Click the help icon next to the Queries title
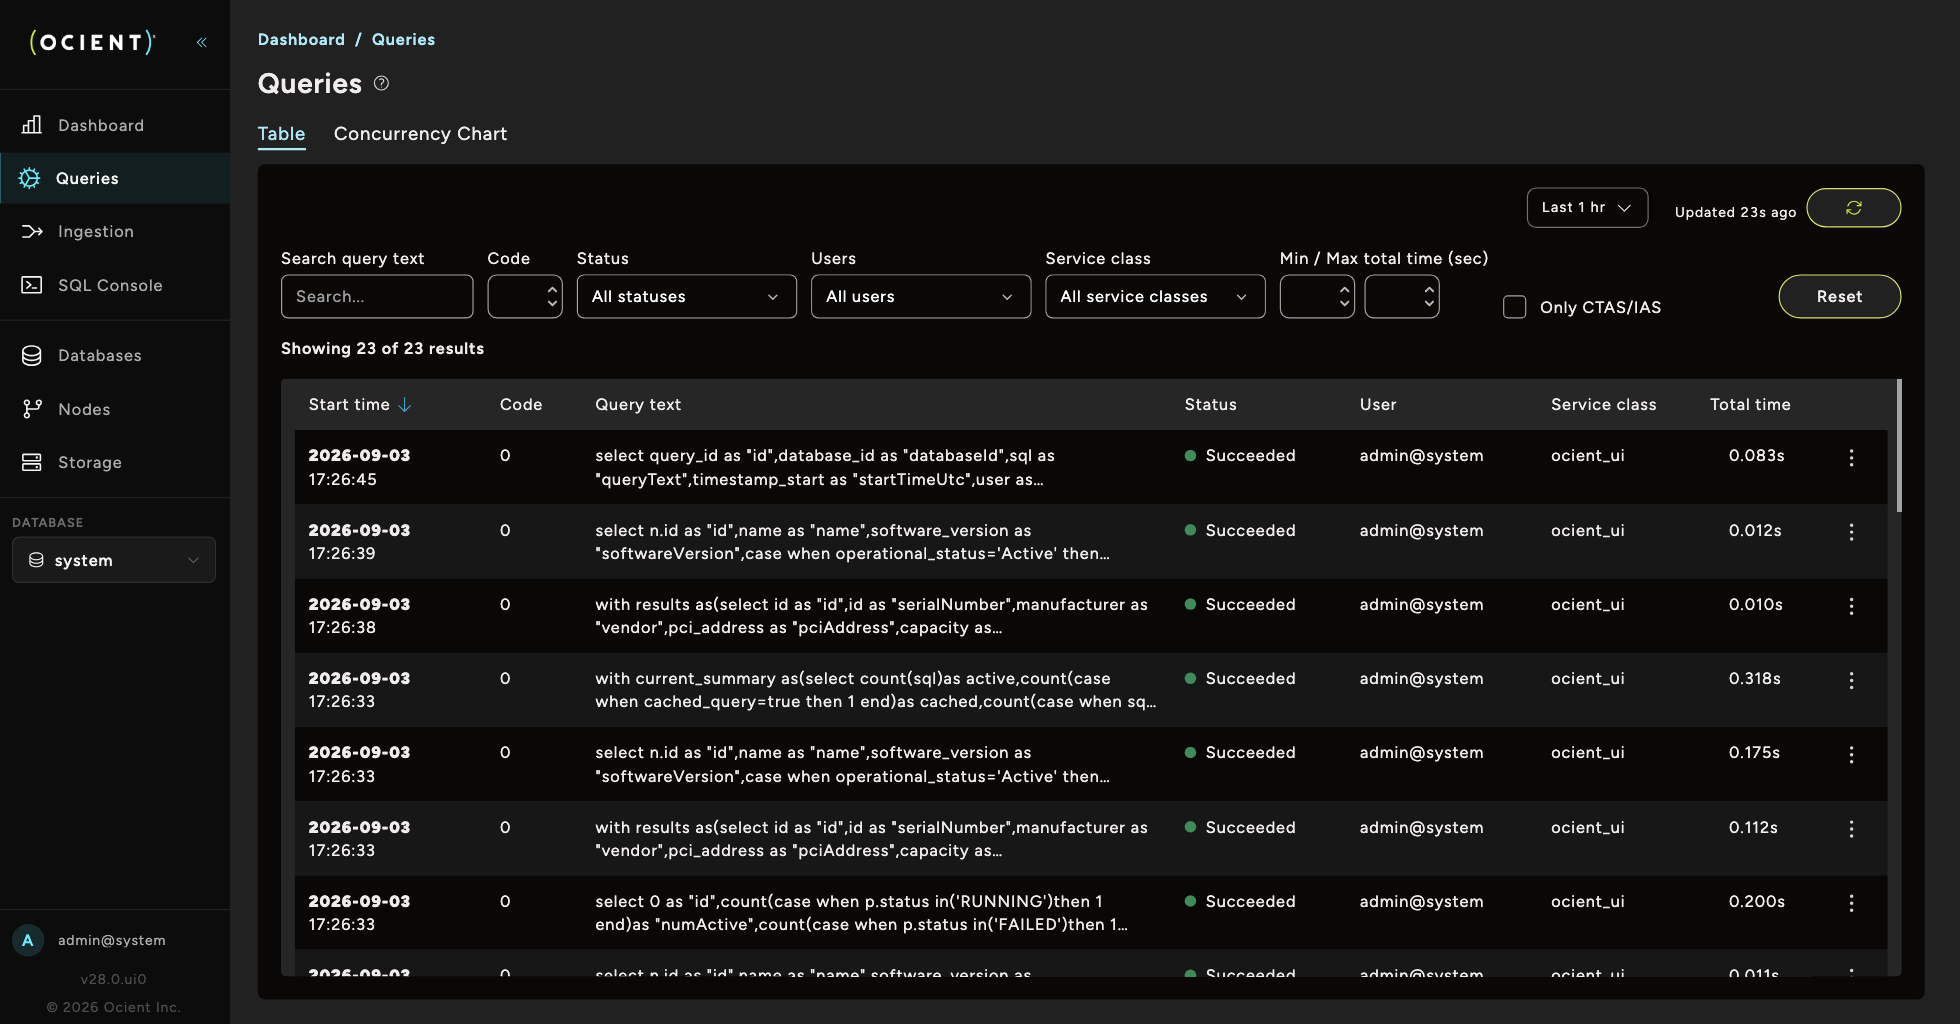 [381, 84]
